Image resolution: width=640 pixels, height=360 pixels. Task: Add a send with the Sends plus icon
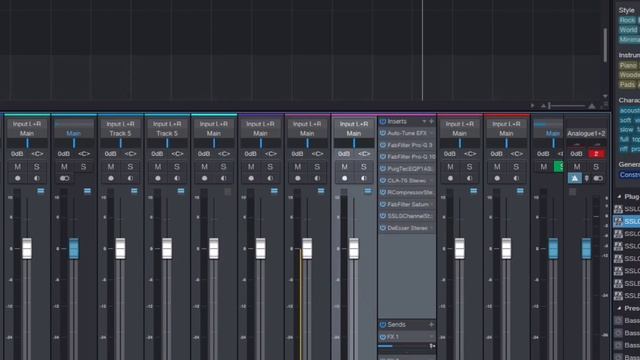431,325
